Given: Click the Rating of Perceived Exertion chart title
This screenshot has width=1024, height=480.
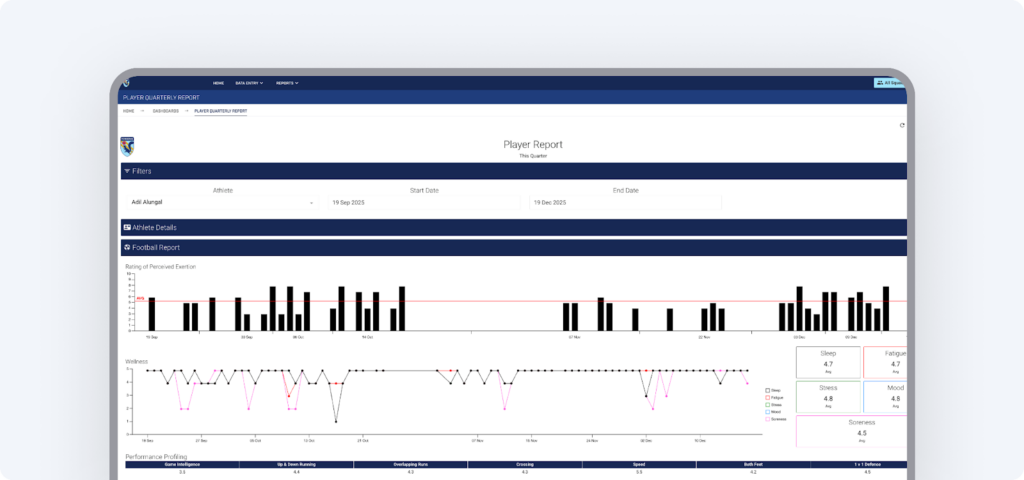Looking at the screenshot, I should point(161,266).
